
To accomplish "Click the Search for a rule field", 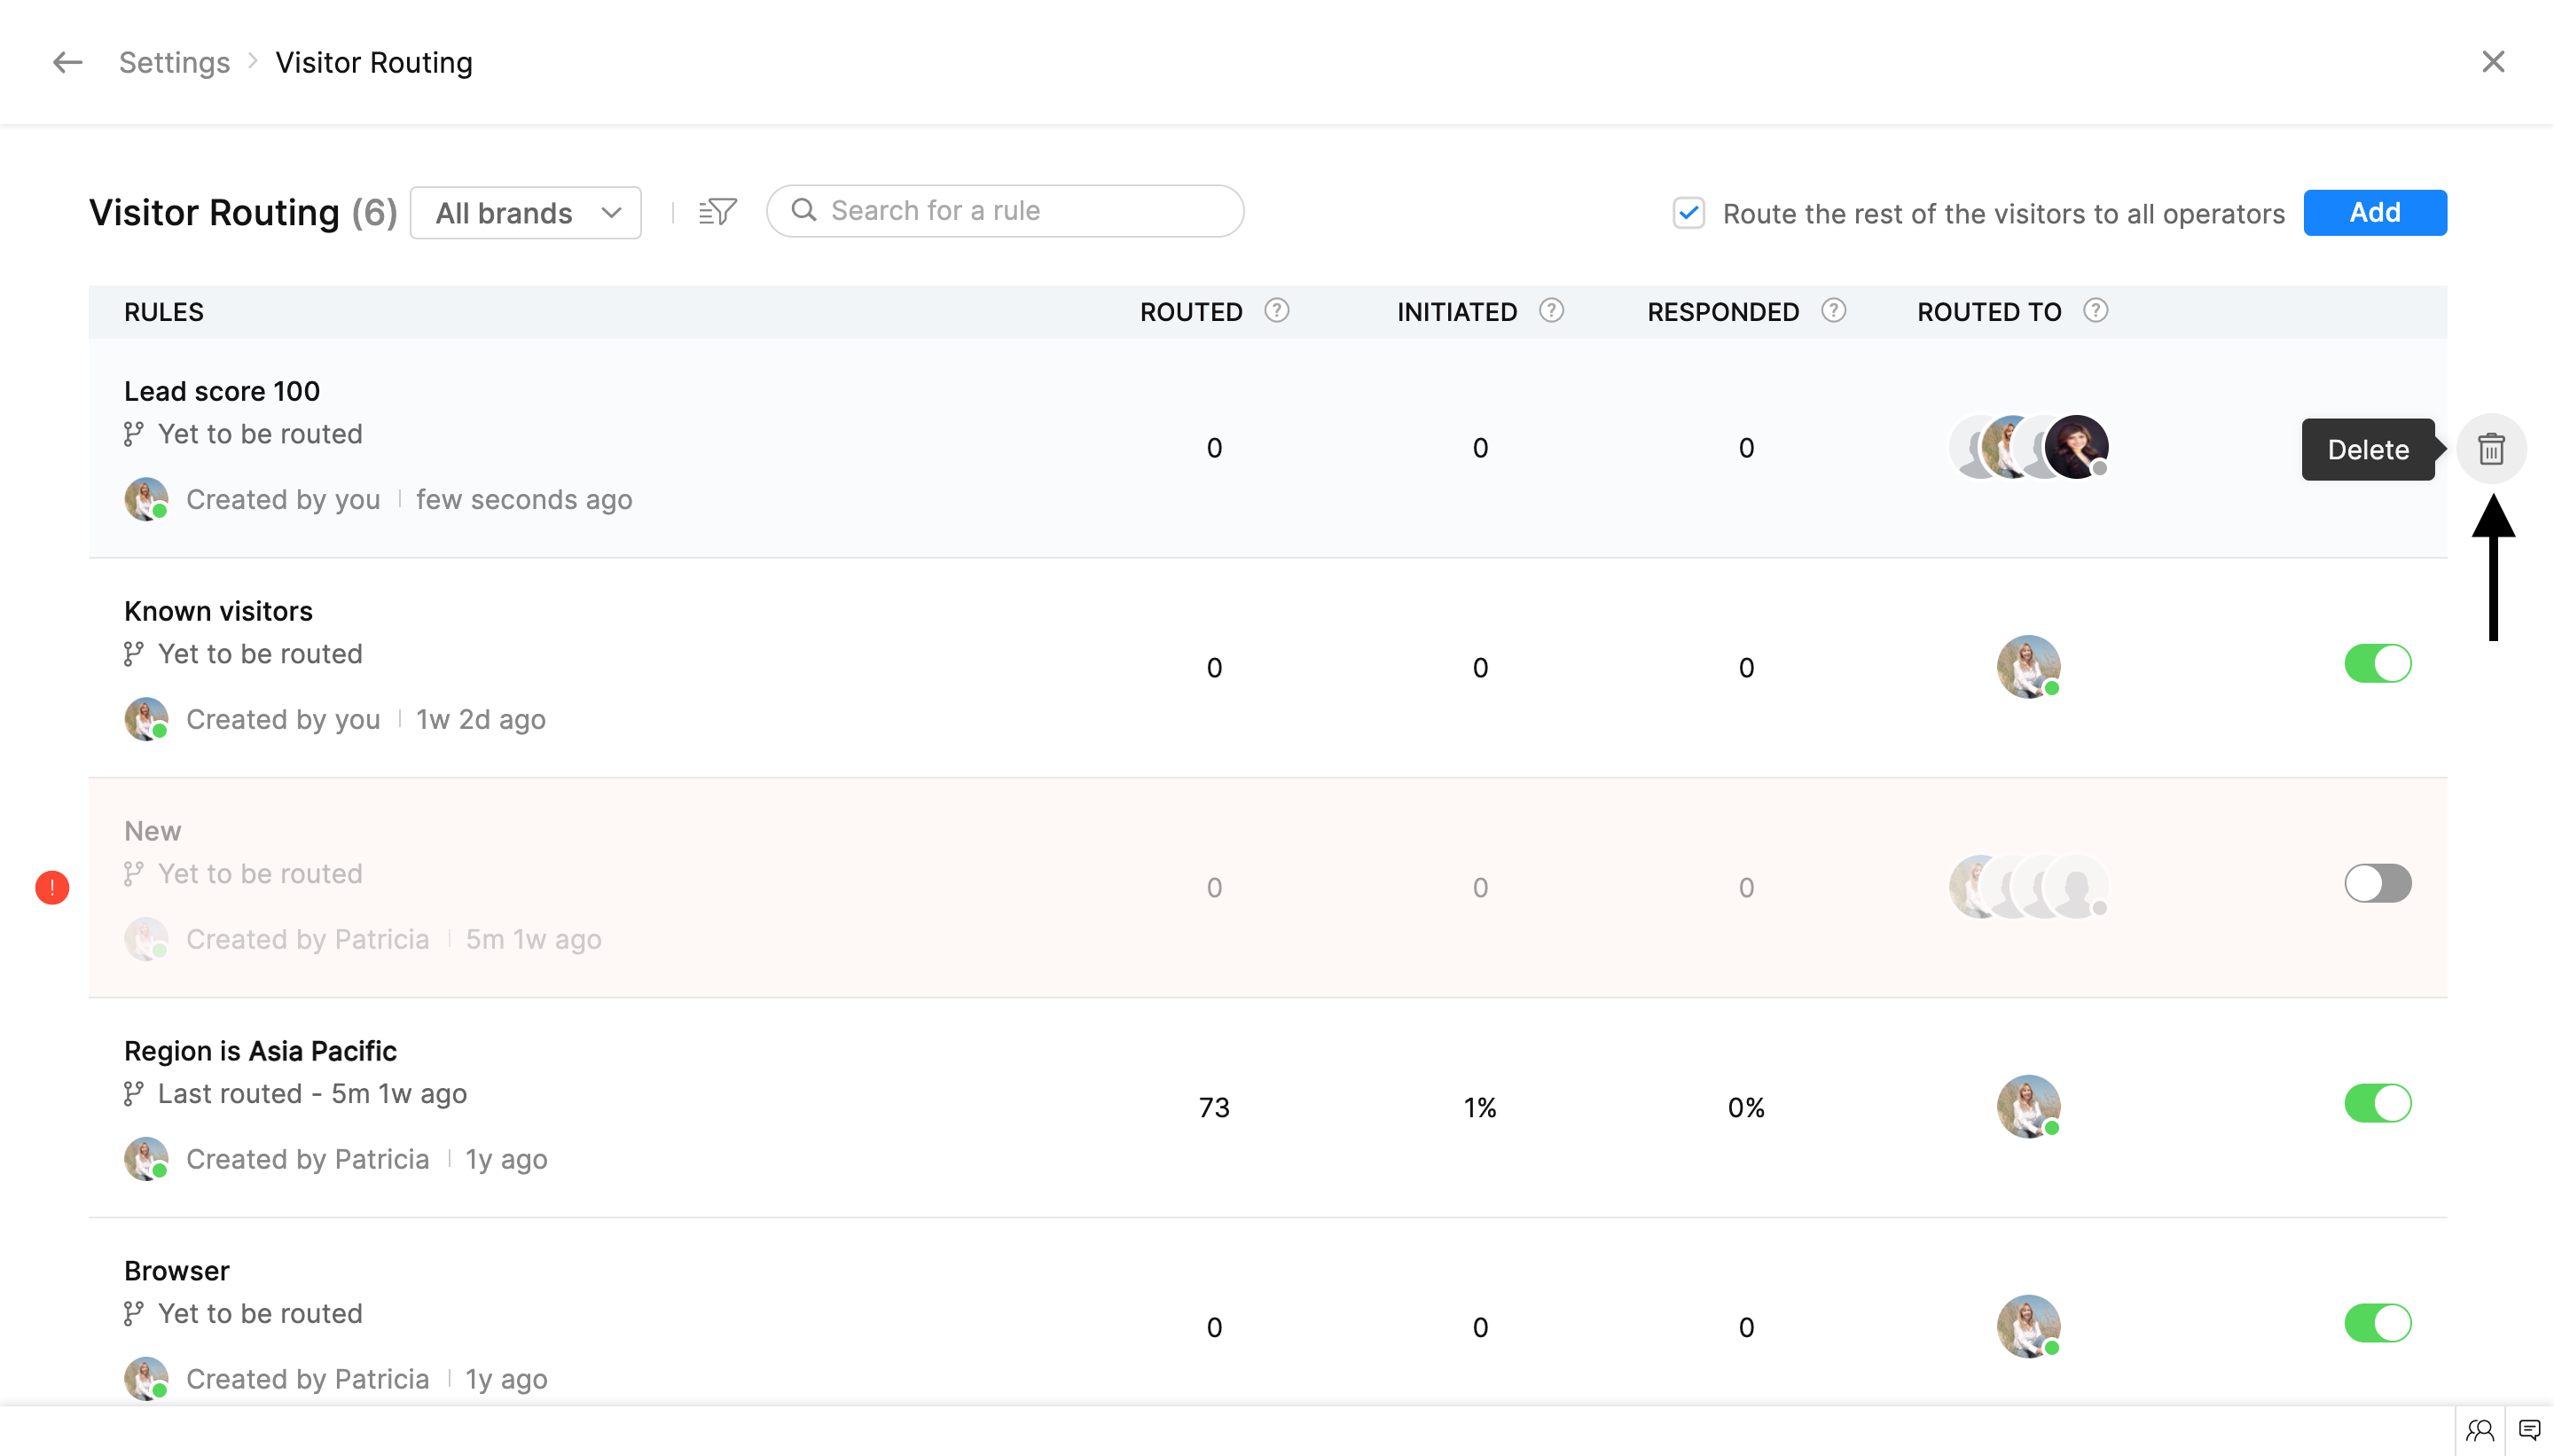I will [1005, 211].
